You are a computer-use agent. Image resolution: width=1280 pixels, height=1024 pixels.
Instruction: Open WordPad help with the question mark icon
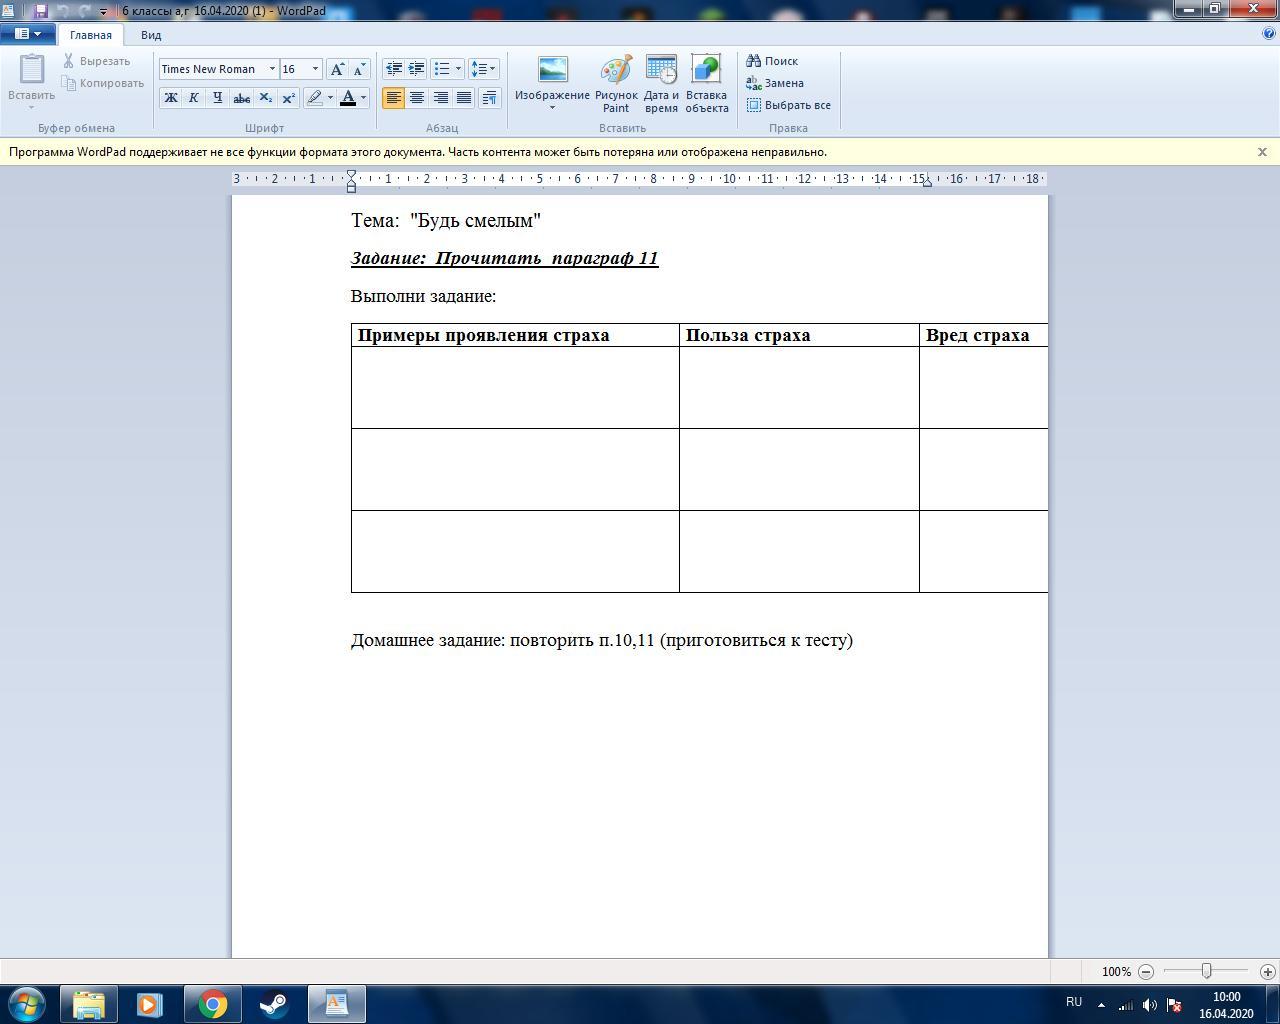coord(1269,33)
